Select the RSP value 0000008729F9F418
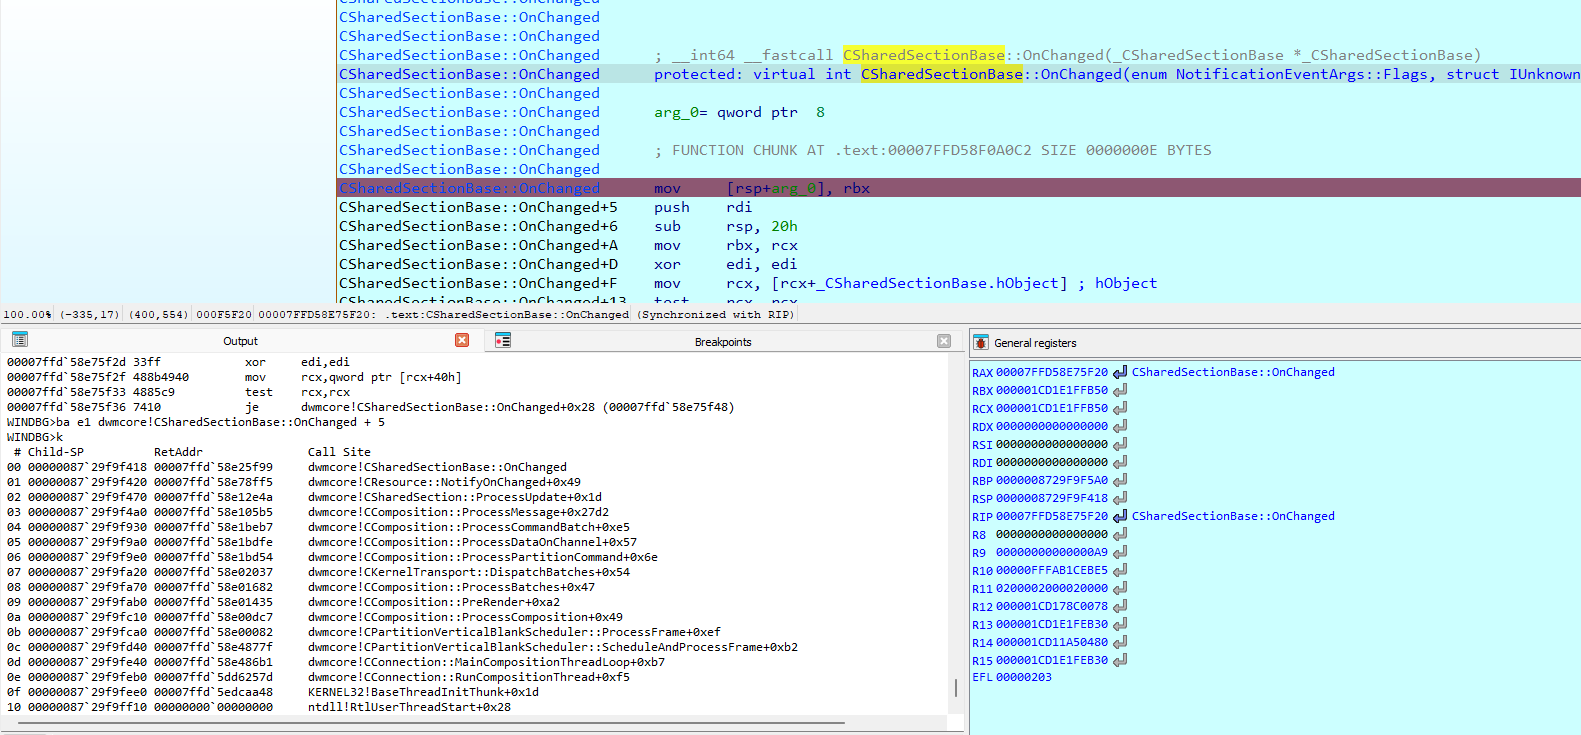Viewport: 1581px width, 735px height. pyautogui.click(x=1052, y=498)
